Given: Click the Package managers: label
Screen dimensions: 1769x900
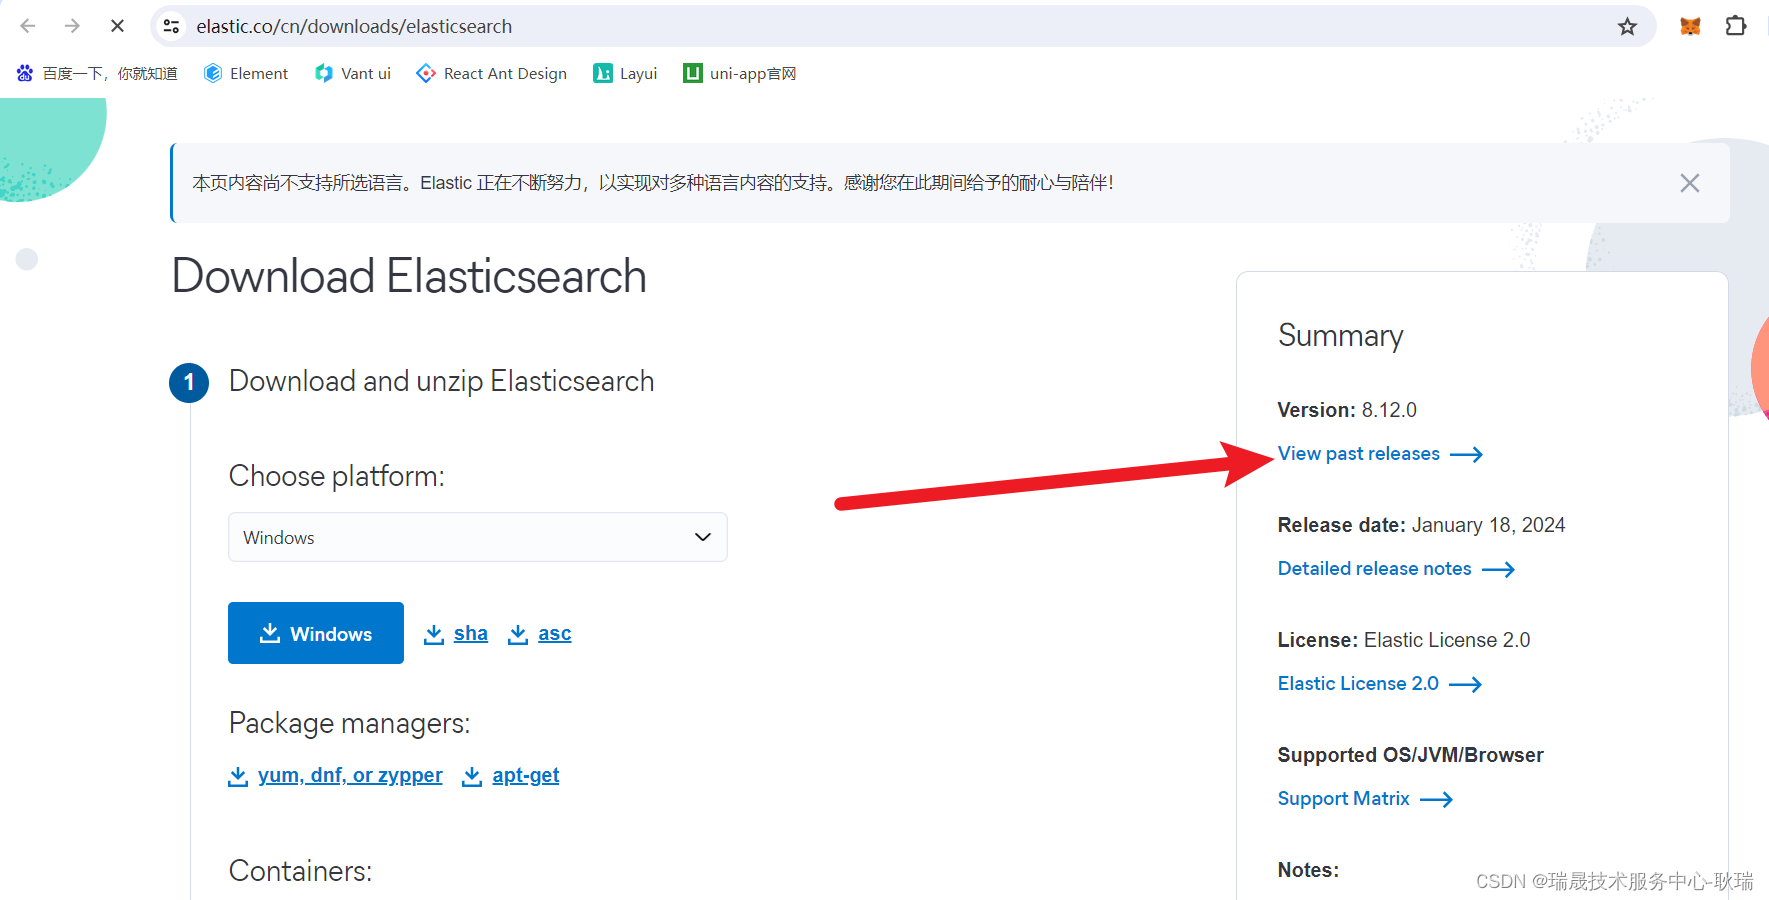Looking at the screenshot, I should pos(349,723).
